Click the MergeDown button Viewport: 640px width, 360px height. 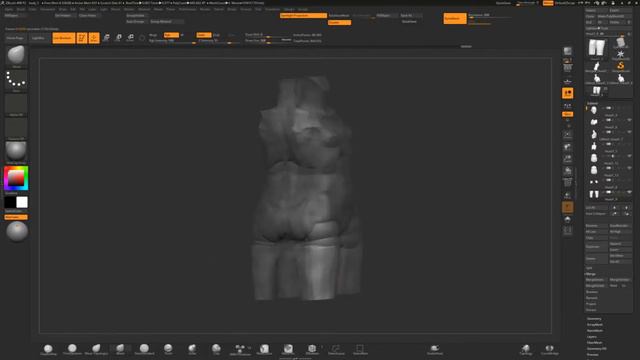click(596, 280)
